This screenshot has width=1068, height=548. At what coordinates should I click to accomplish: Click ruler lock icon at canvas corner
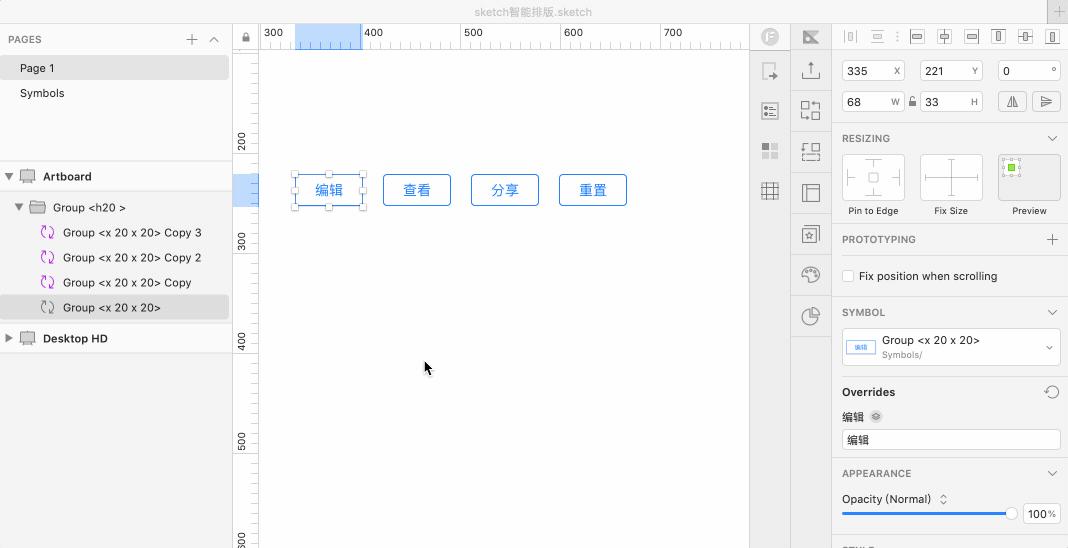[246, 37]
